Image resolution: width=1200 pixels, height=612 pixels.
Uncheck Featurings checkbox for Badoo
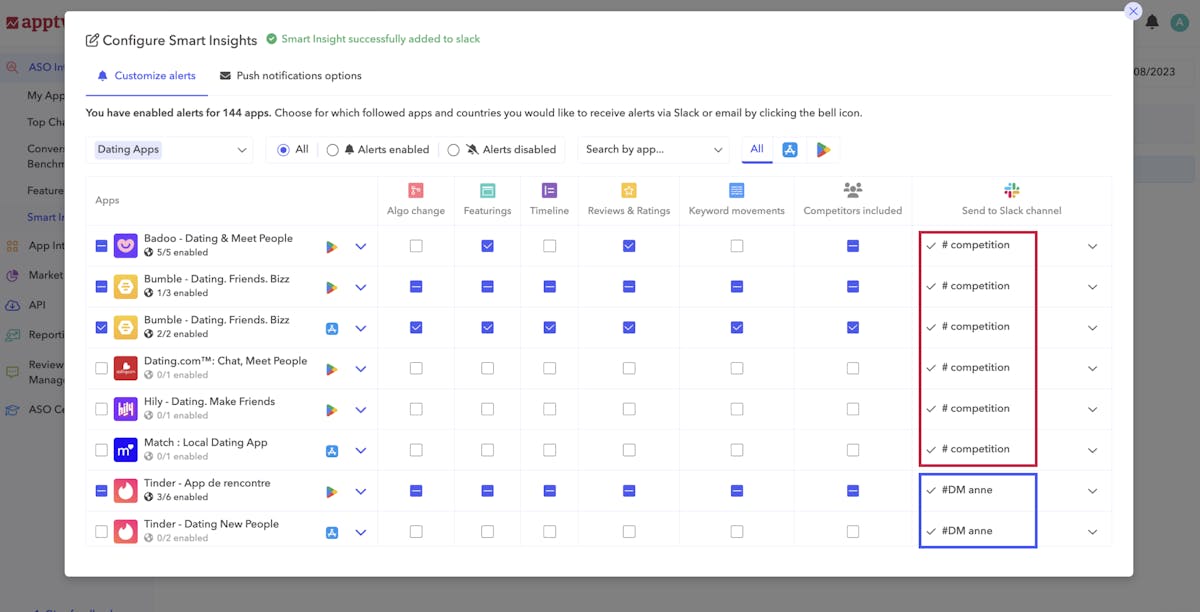click(487, 245)
